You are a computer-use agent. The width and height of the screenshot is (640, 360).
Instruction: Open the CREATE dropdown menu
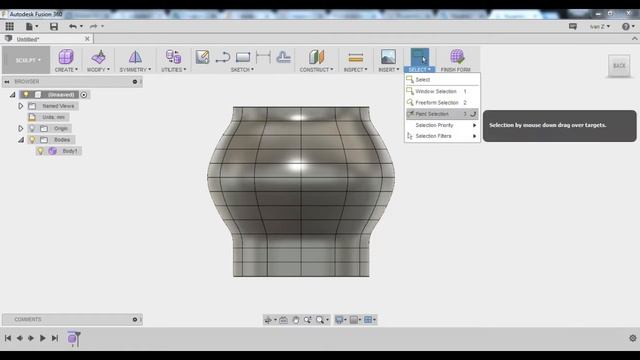point(66,70)
